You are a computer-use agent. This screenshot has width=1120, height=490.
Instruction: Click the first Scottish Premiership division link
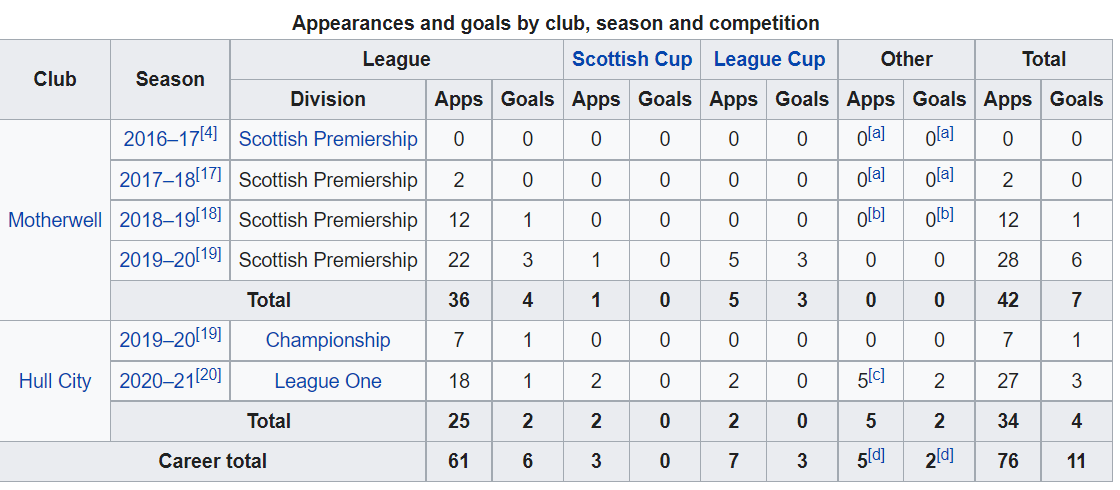pyautogui.click(x=328, y=139)
